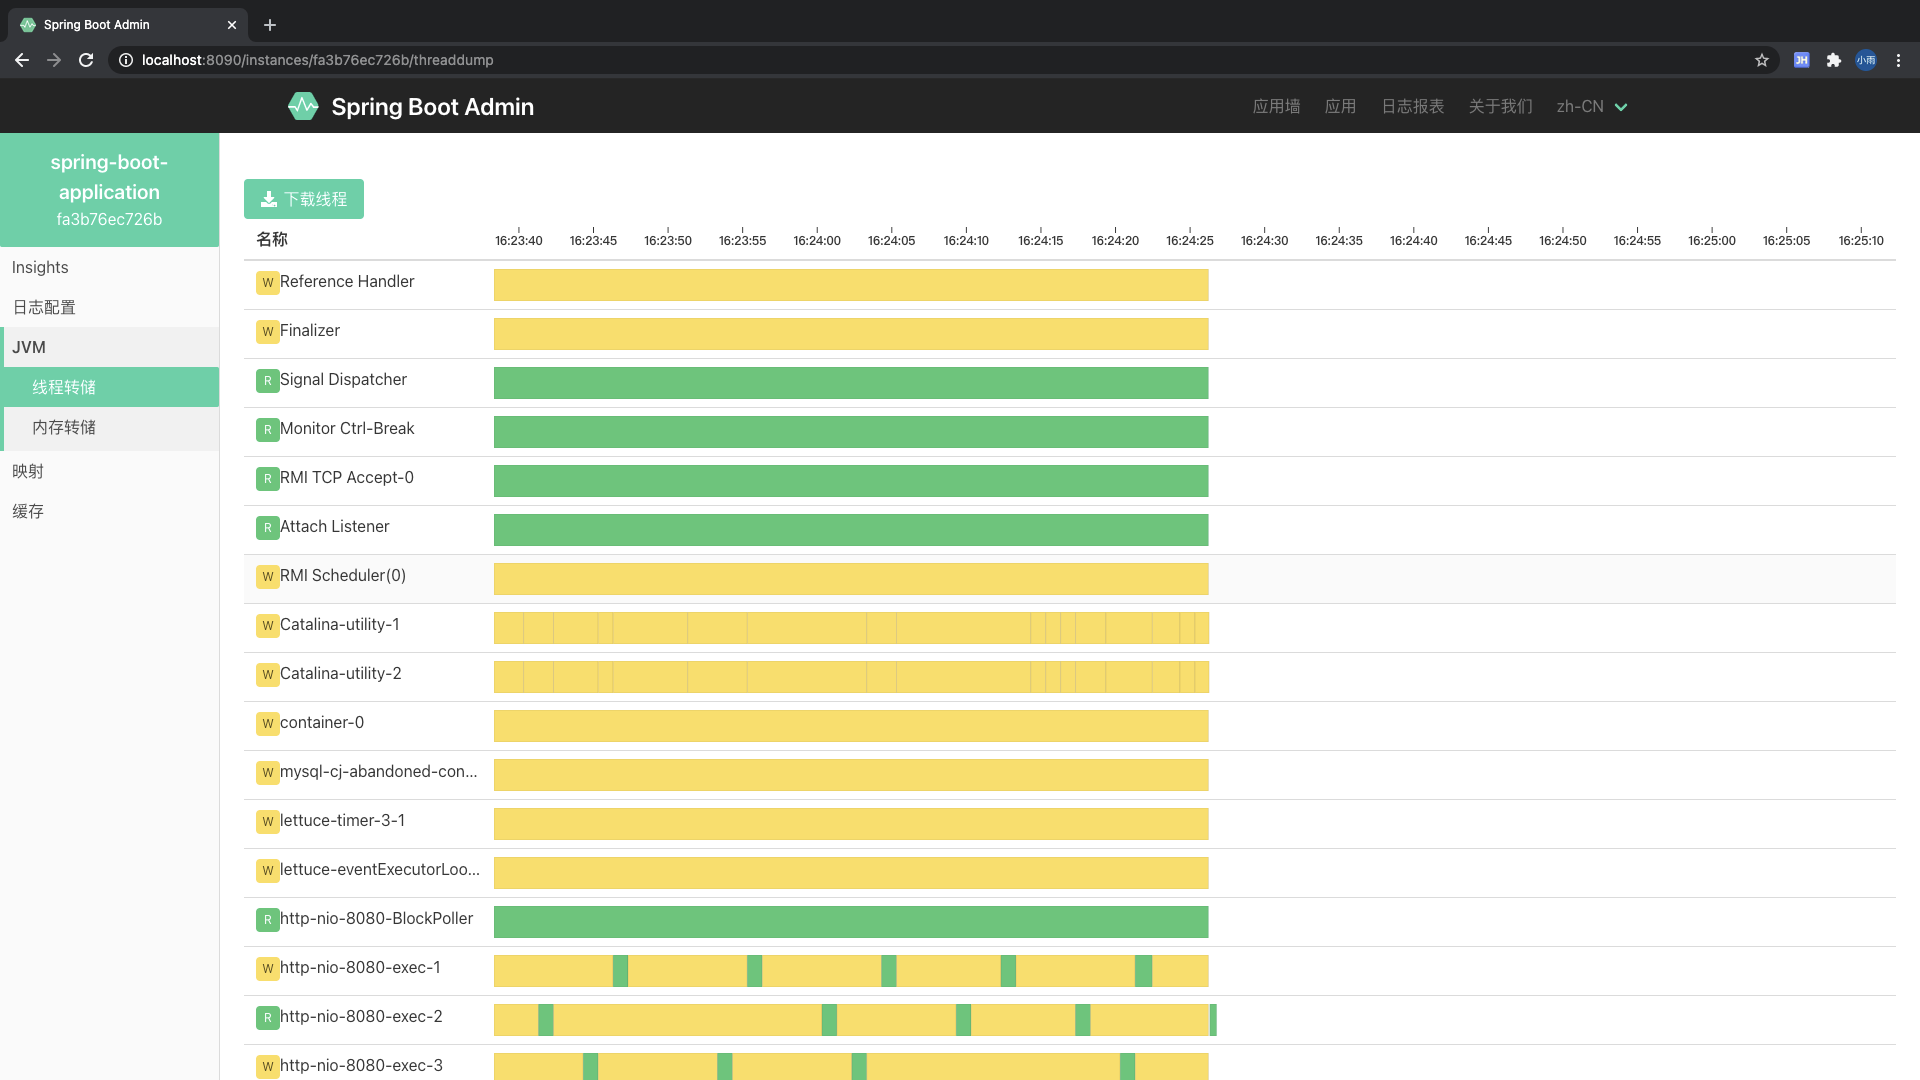The image size is (1920, 1080).
Task: Click the 下载线程 download button
Action: point(304,199)
